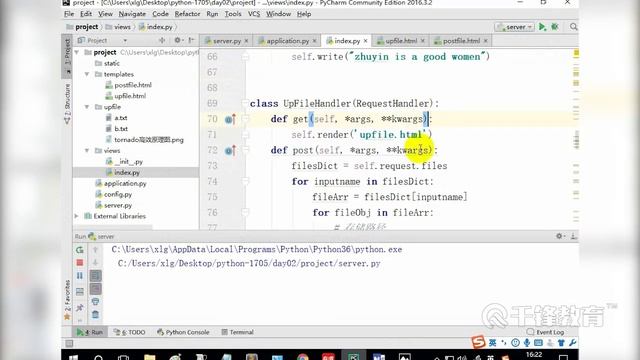Viewport: 640px width, 360px height.
Task: Close the index.py editor tab
Action: (x=365, y=41)
